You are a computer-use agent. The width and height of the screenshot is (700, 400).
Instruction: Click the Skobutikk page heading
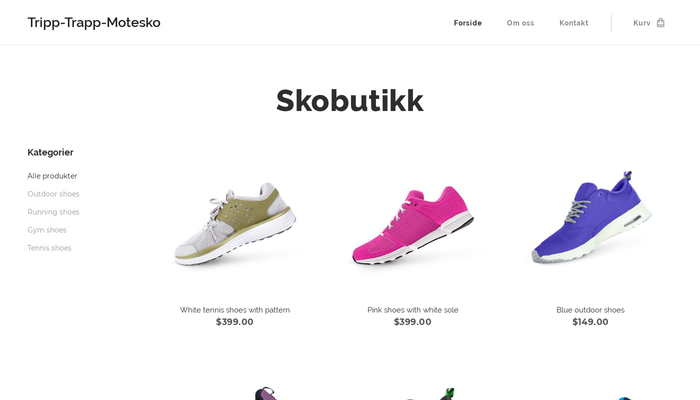pyautogui.click(x=350, y=100)
